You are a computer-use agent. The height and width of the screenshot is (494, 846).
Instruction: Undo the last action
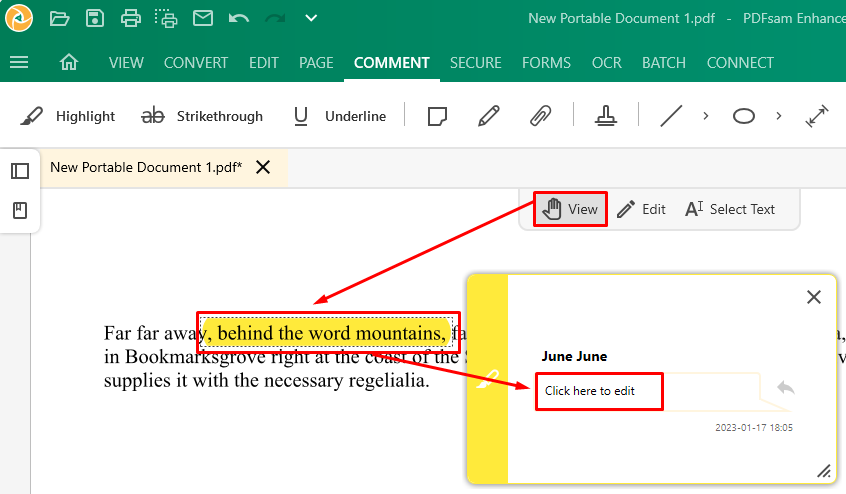[238, 19]
